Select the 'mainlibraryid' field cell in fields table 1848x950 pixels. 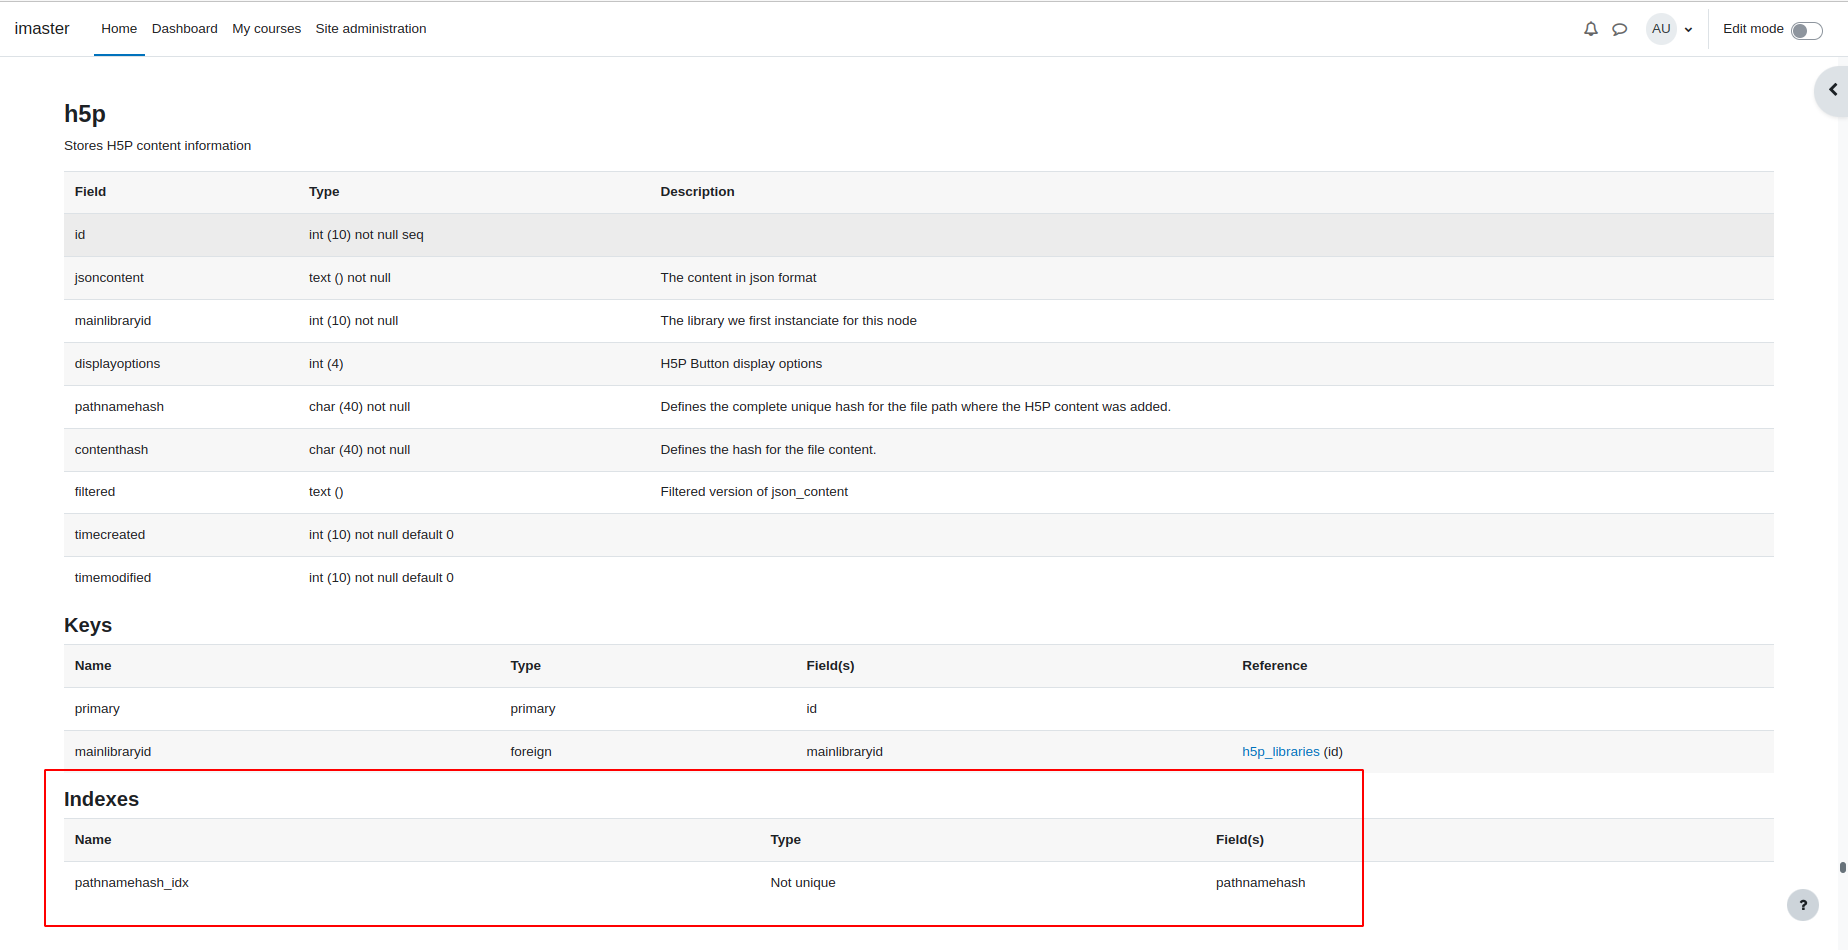tap(113, 321)
